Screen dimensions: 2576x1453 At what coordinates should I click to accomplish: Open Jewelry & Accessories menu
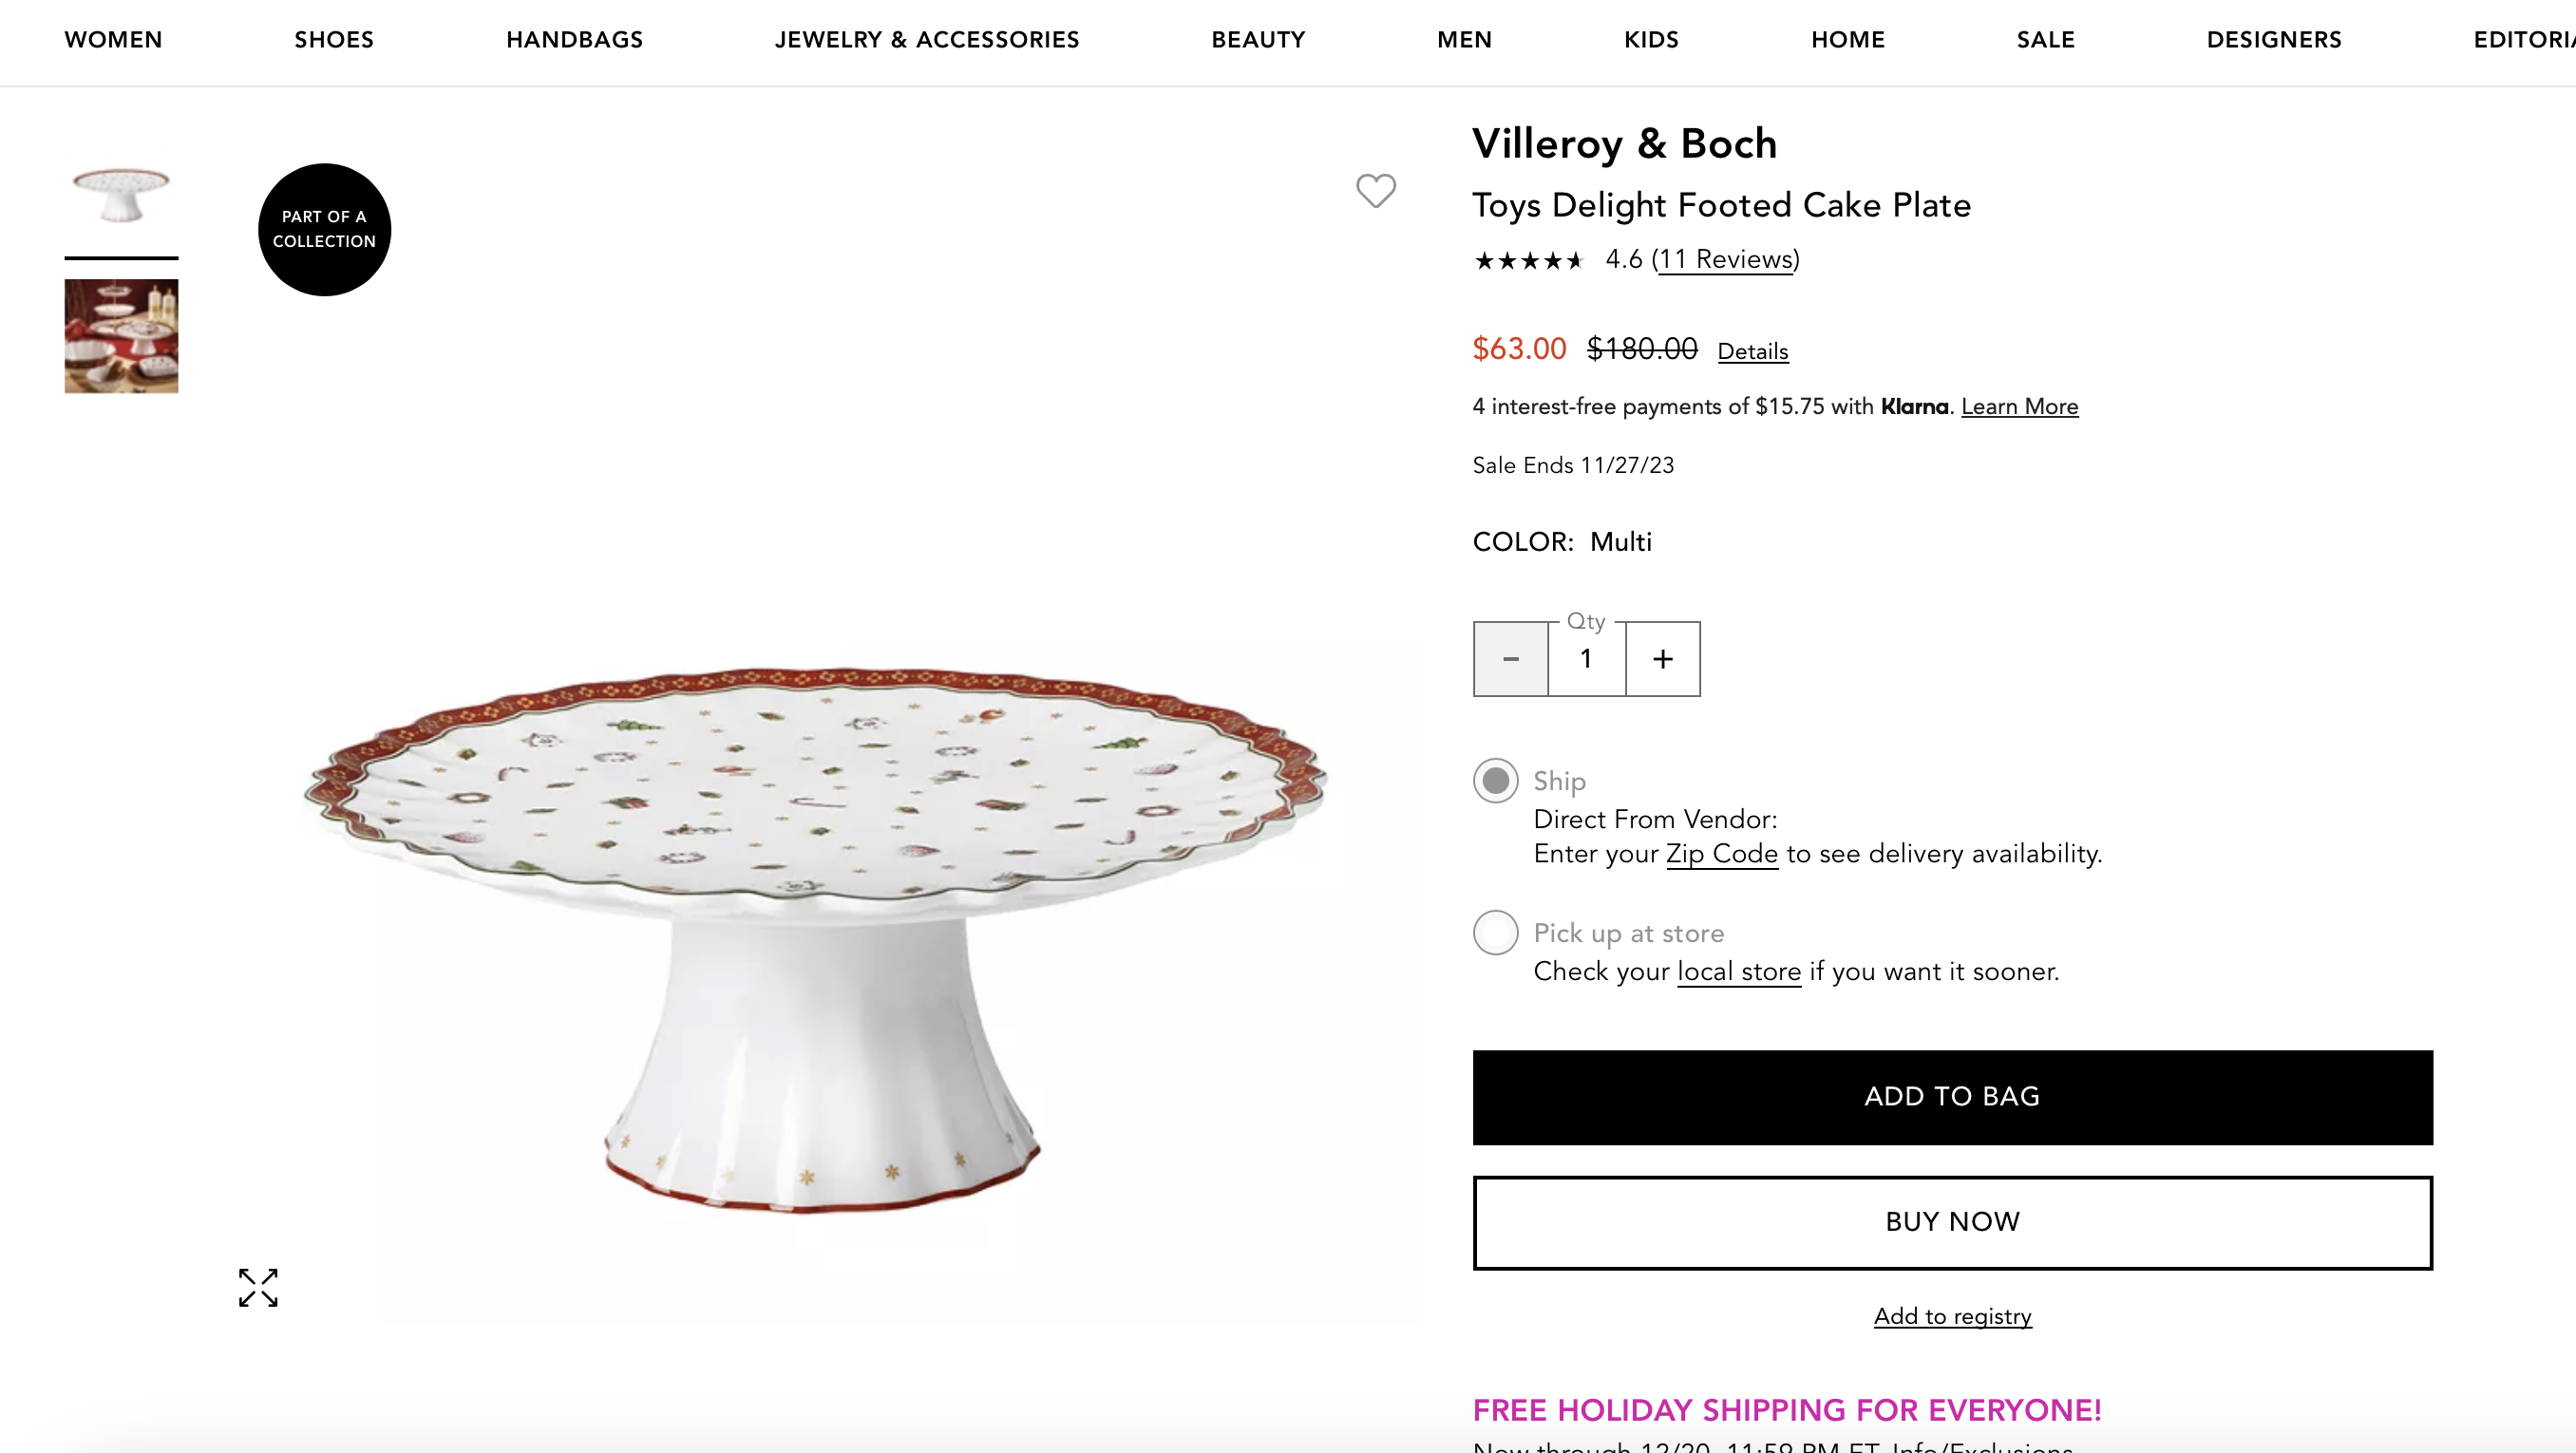pos(926,40)
